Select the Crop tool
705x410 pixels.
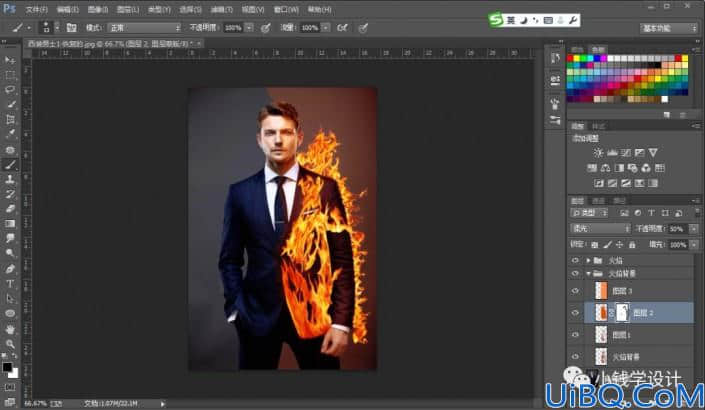[10, 120]
